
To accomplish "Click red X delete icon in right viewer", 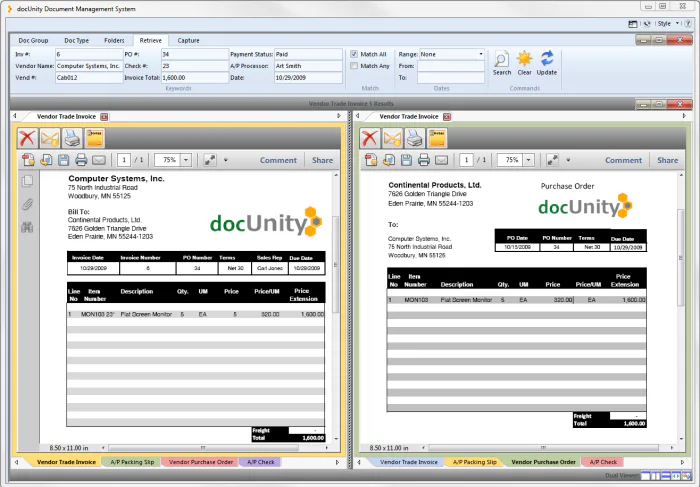I will (370, 138).
